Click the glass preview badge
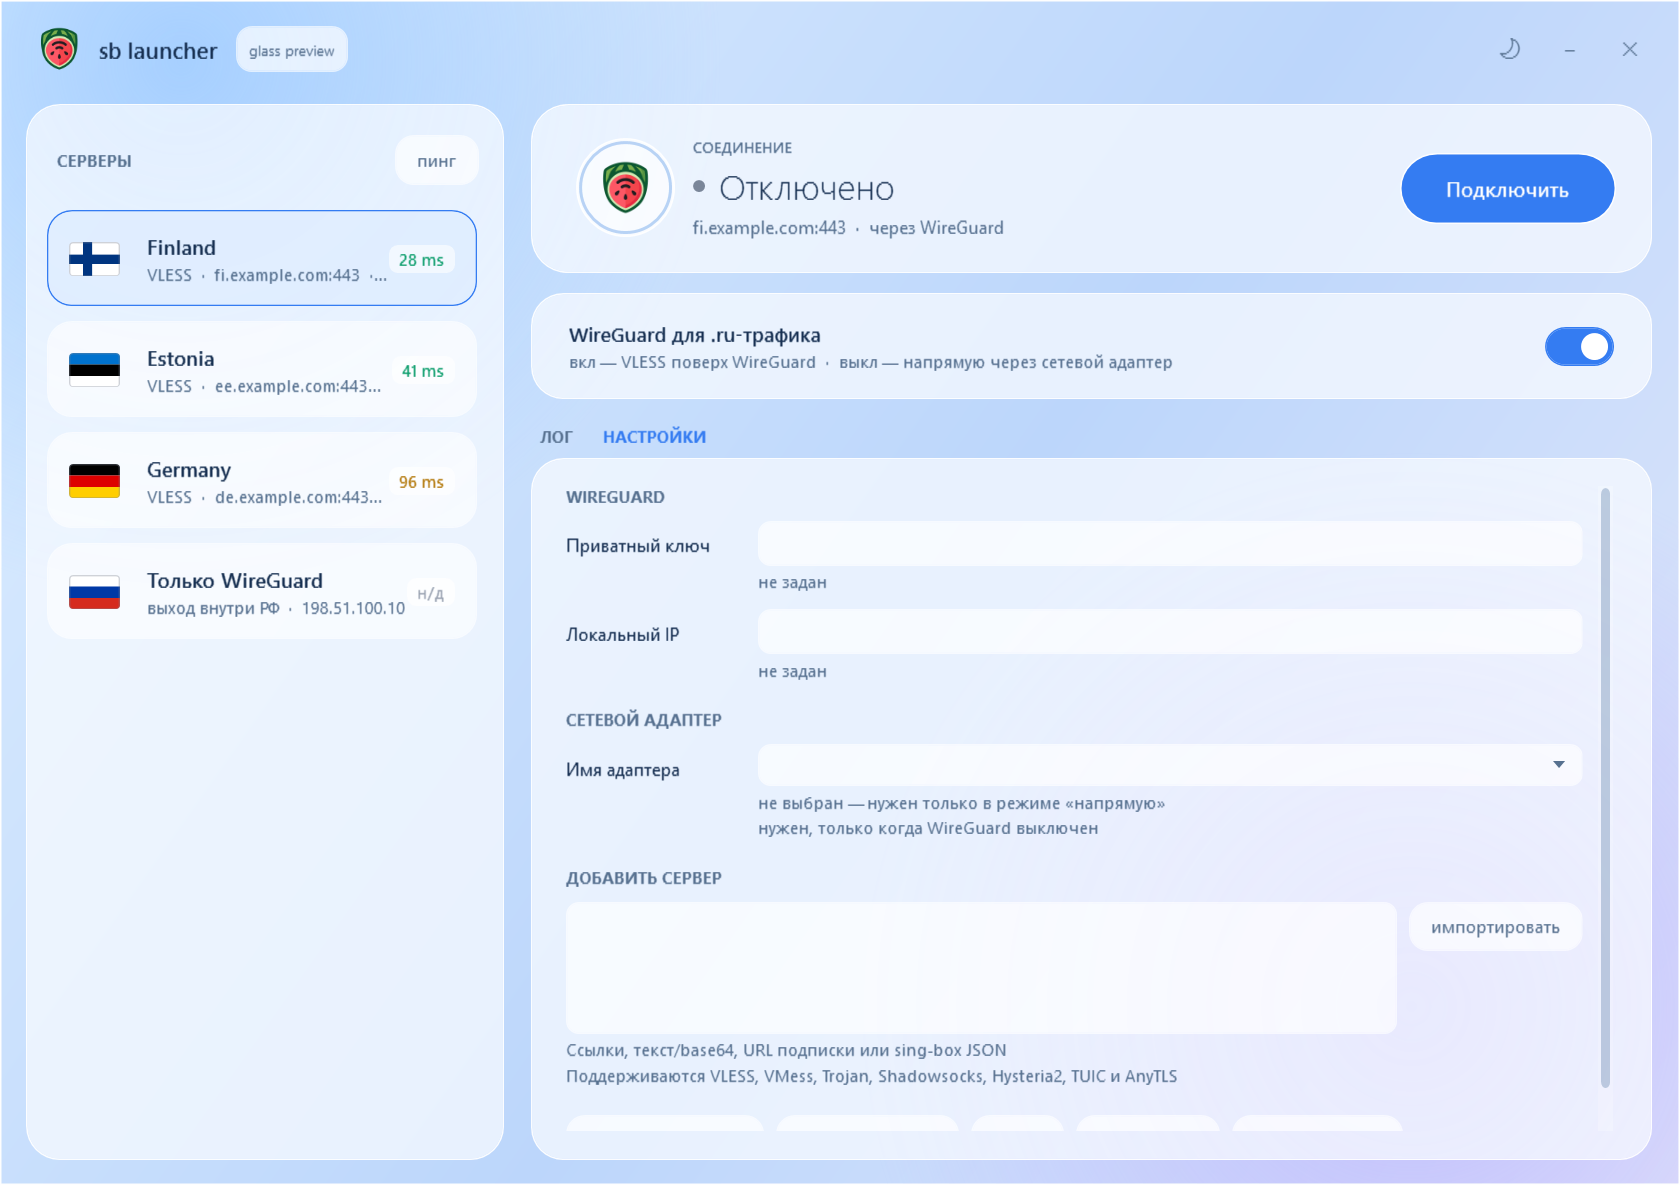1680x1185 pixels. [x=292, y=50]
